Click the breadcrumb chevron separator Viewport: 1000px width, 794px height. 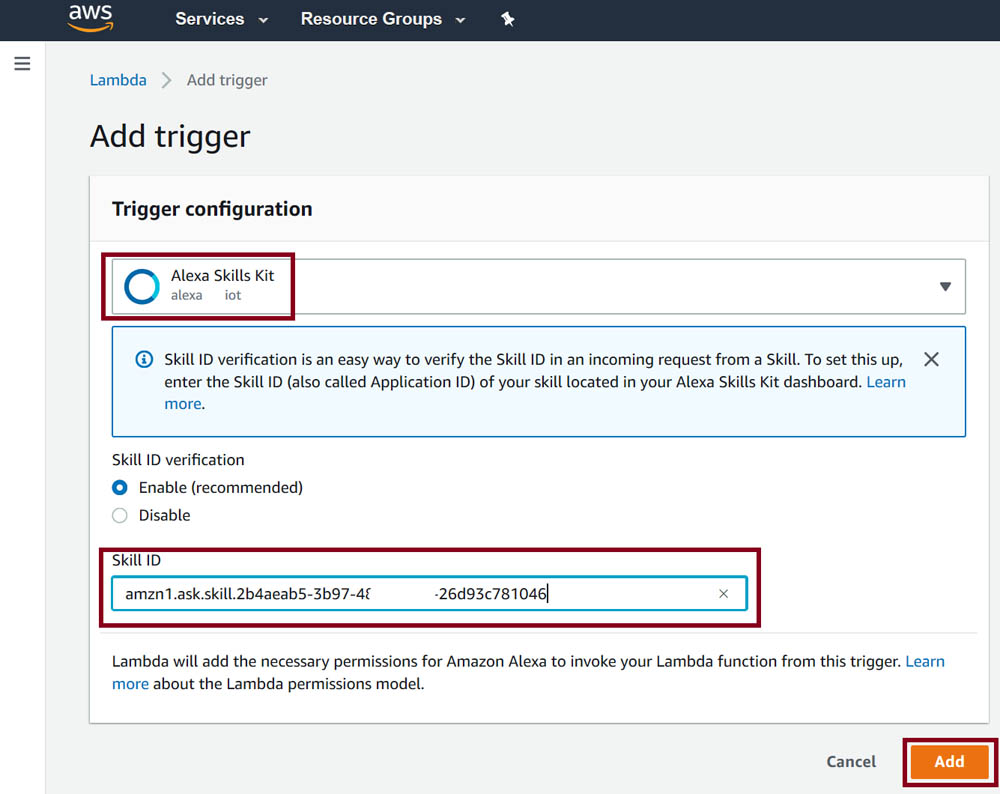[x=166, y=80]
